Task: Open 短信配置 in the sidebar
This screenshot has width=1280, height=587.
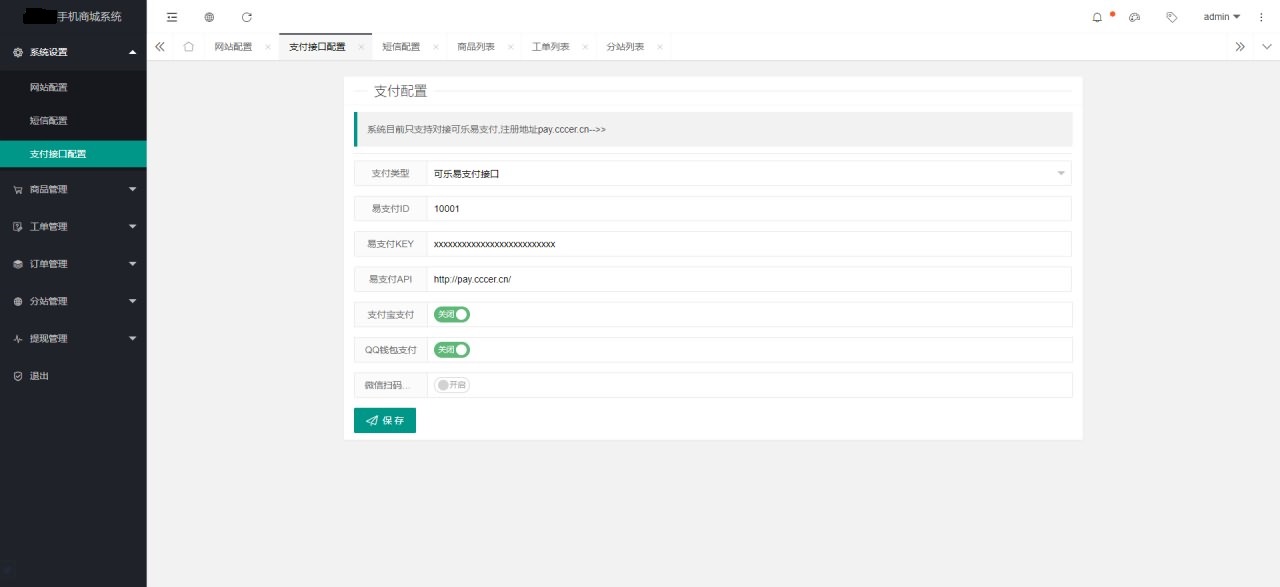Action: point(73,121)
